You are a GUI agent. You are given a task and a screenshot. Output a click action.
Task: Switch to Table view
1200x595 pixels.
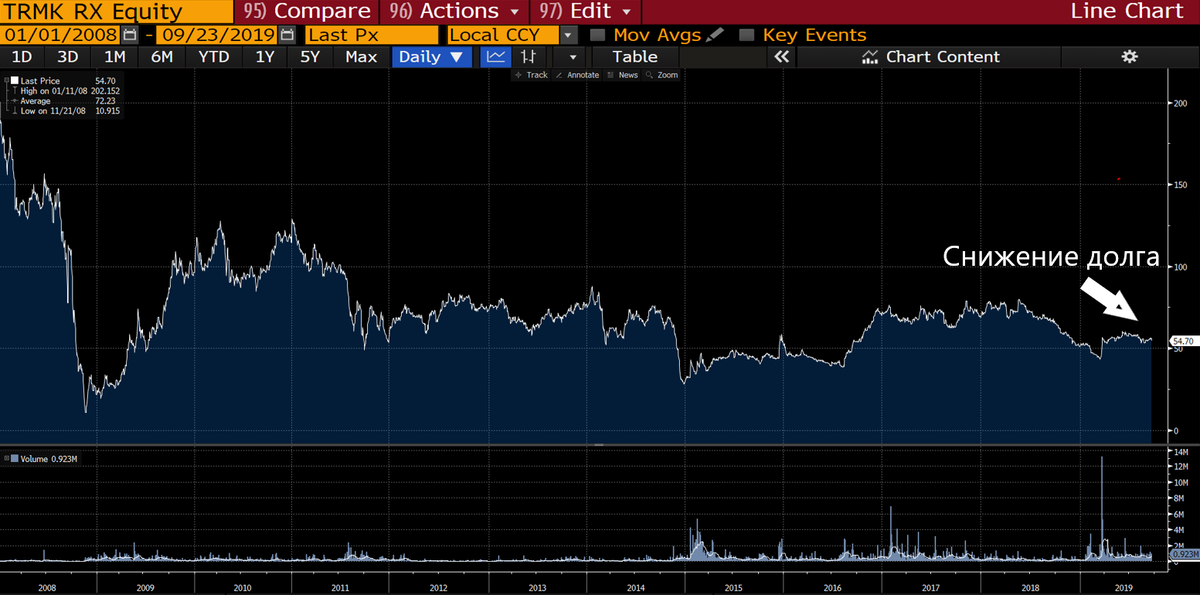(635, 57)
